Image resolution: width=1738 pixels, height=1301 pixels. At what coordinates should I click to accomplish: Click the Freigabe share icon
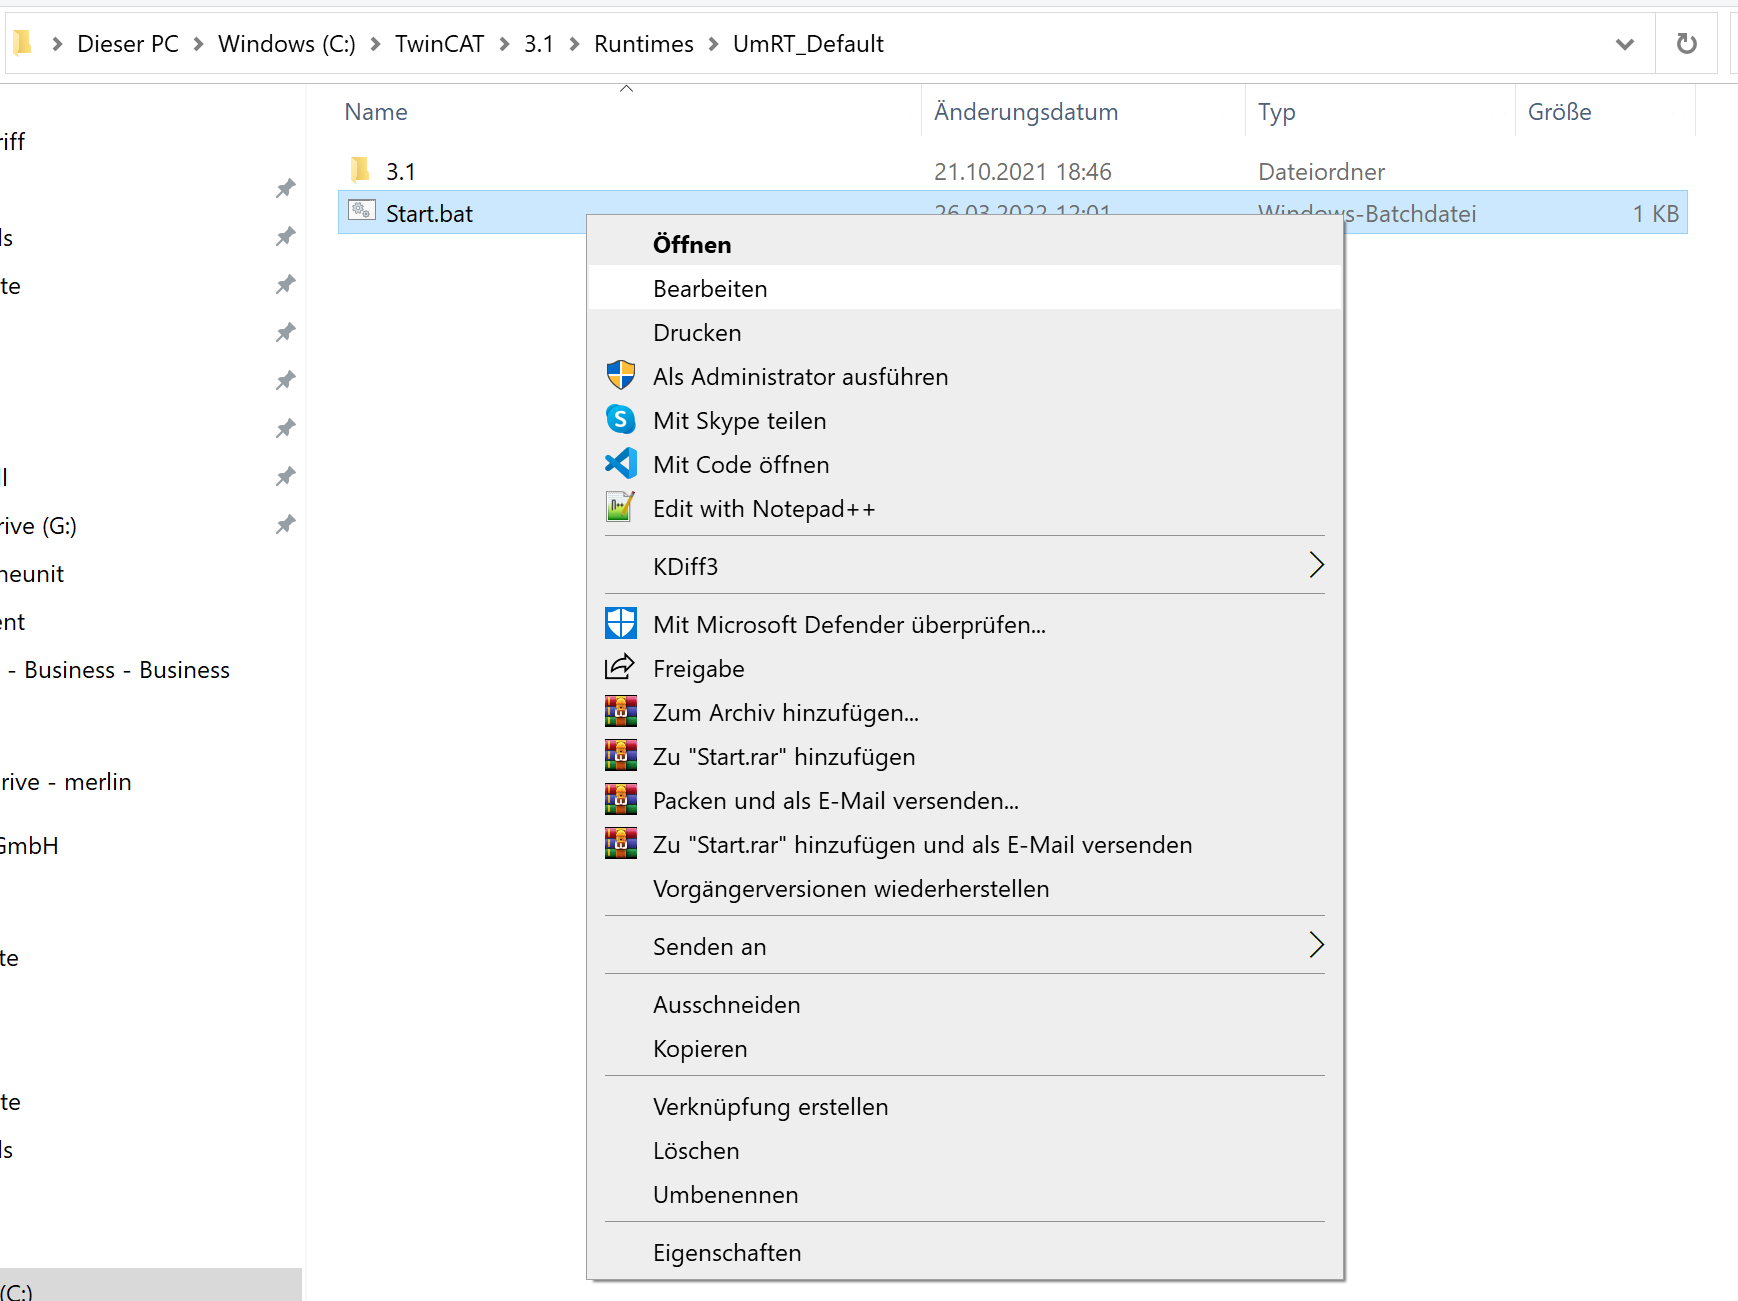point(621,667)
